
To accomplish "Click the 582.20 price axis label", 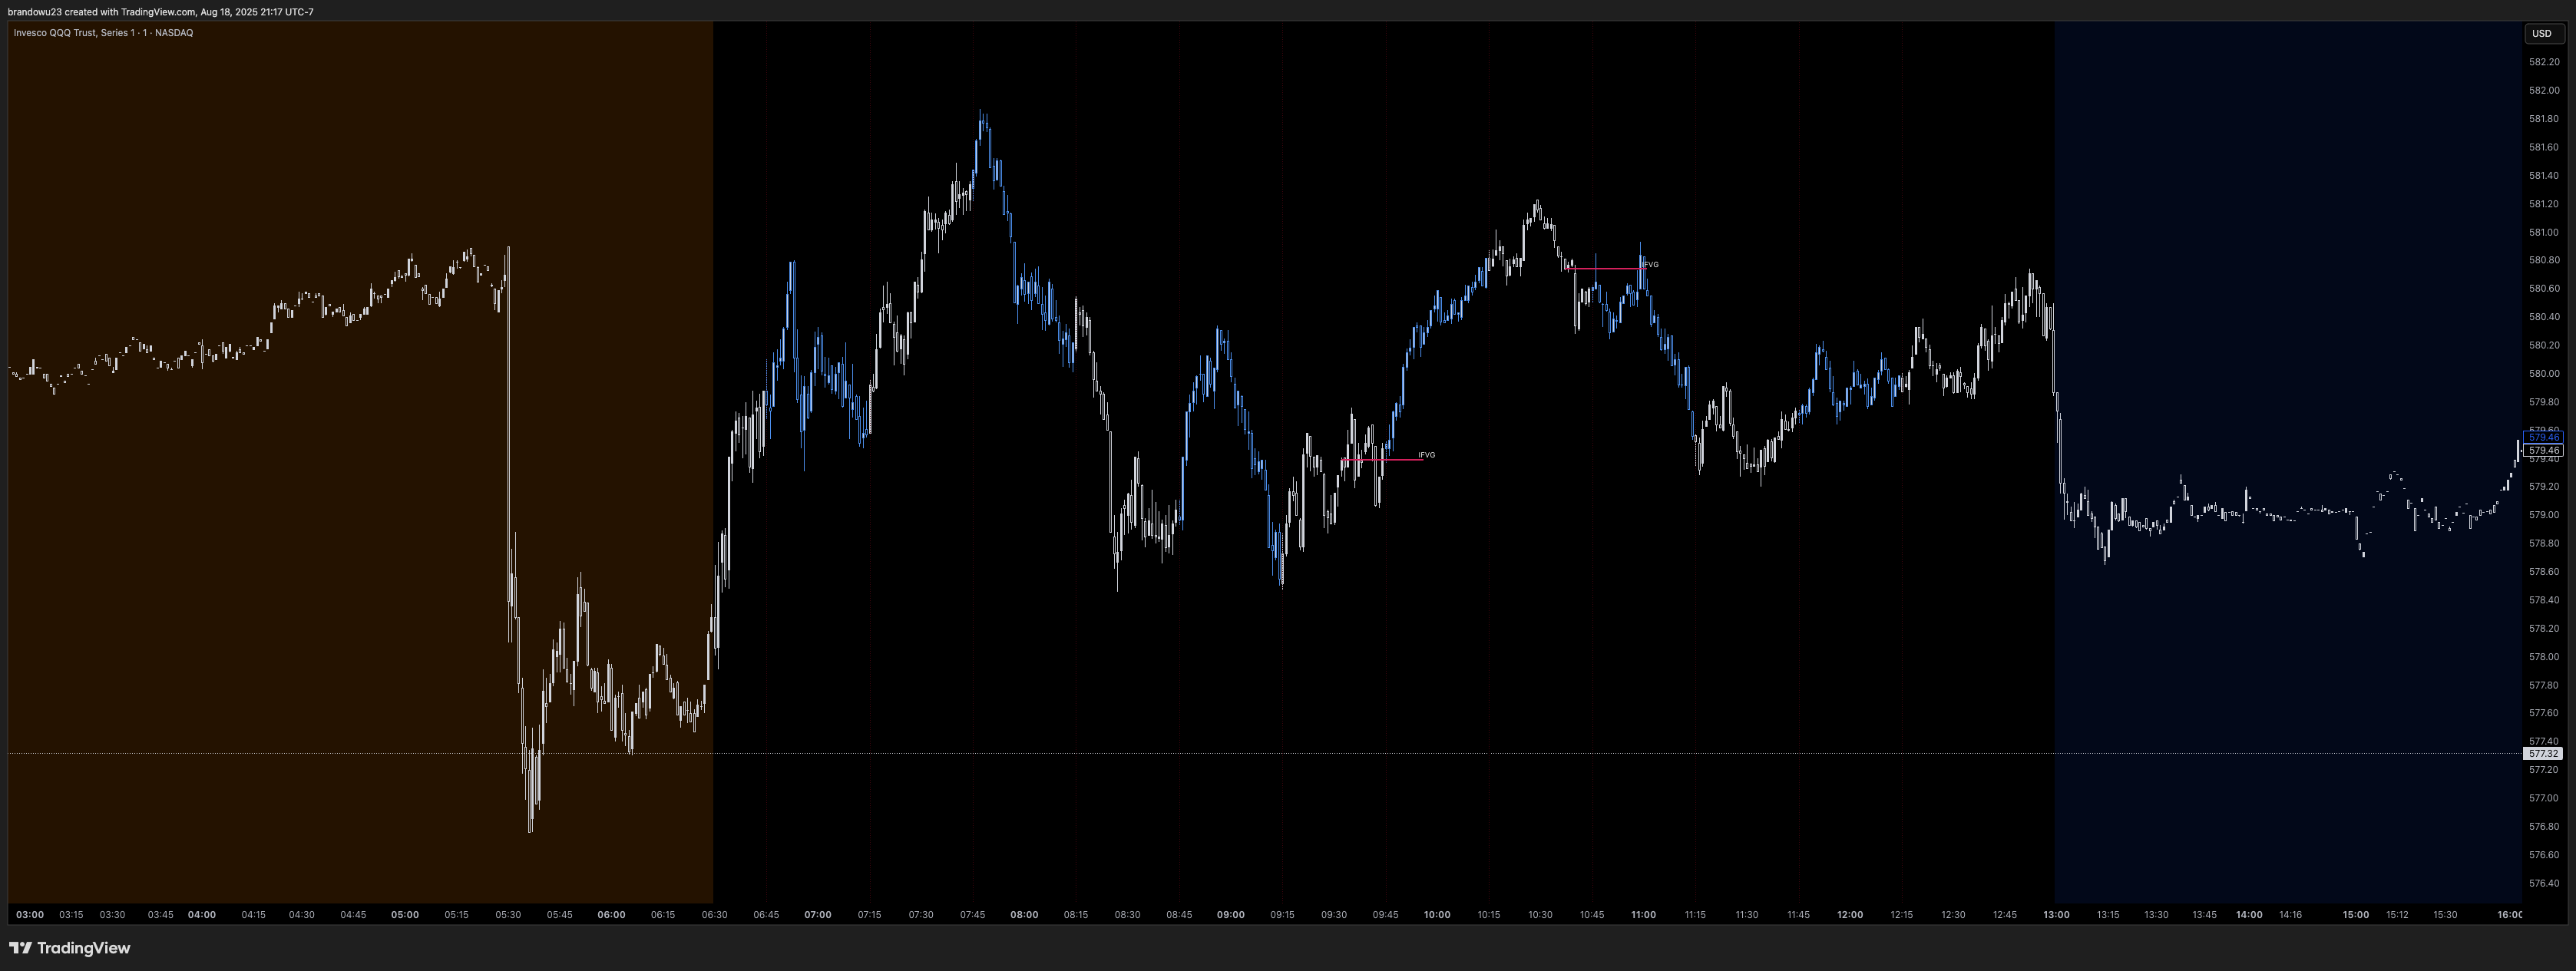I will pos(2544,62).
